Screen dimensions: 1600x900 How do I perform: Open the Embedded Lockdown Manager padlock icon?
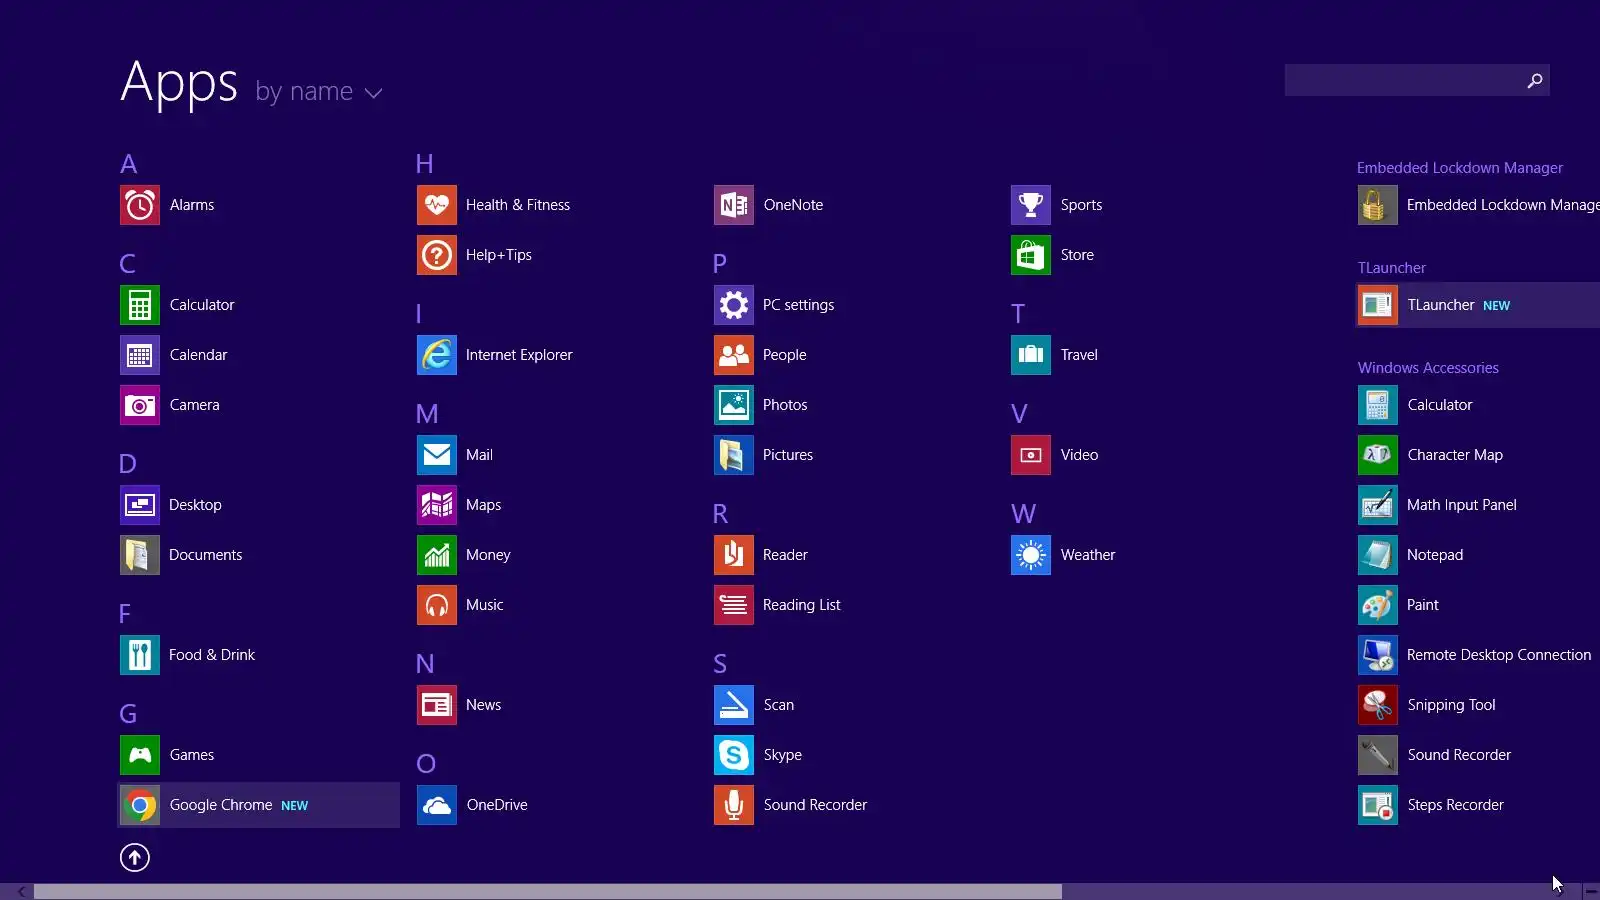point(1378,205)
